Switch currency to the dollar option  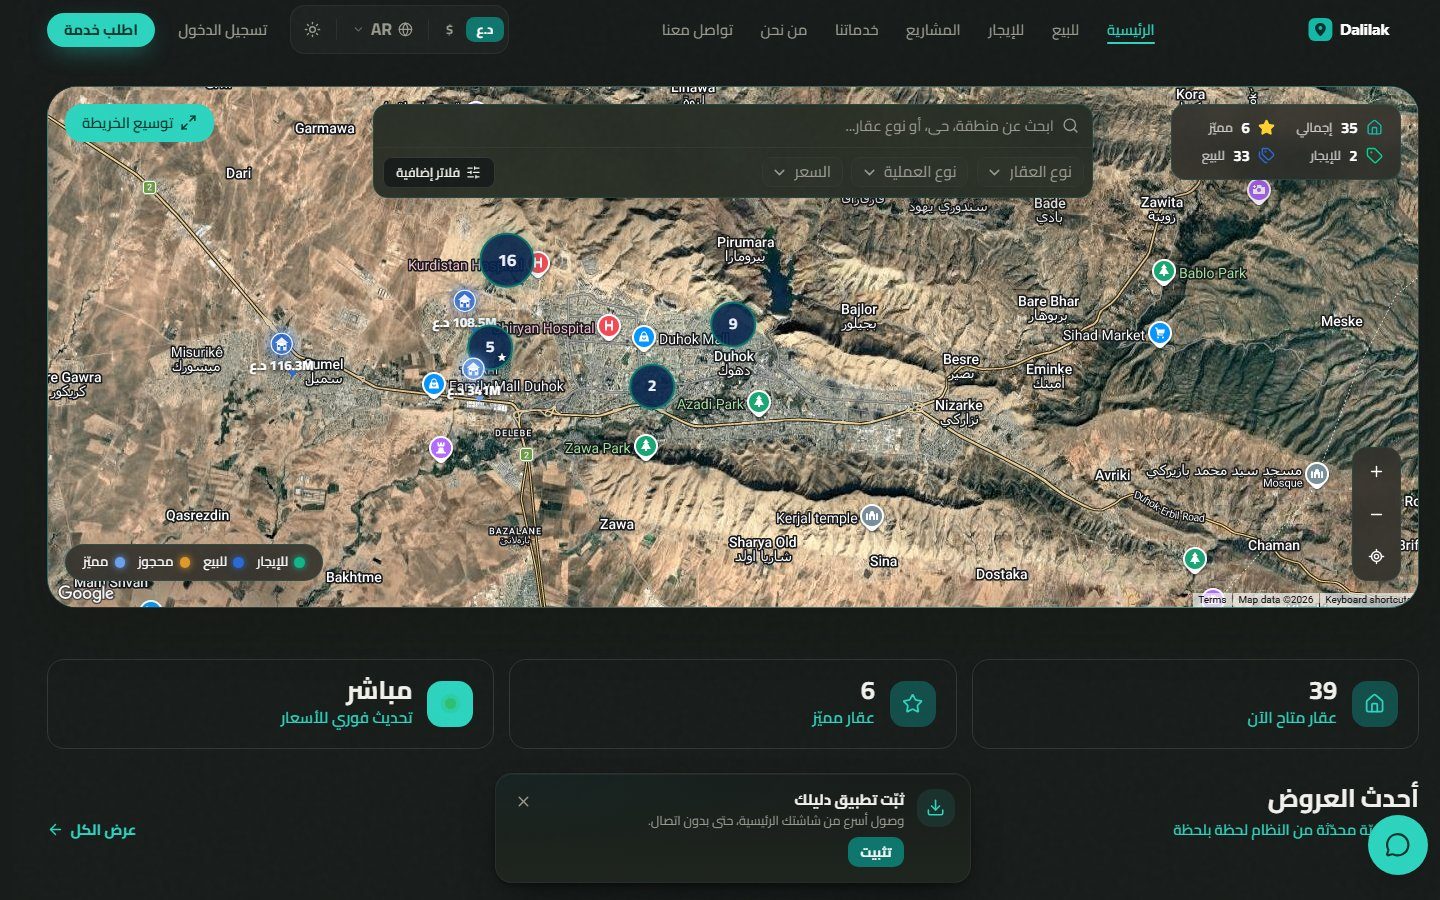pos(449,30)
